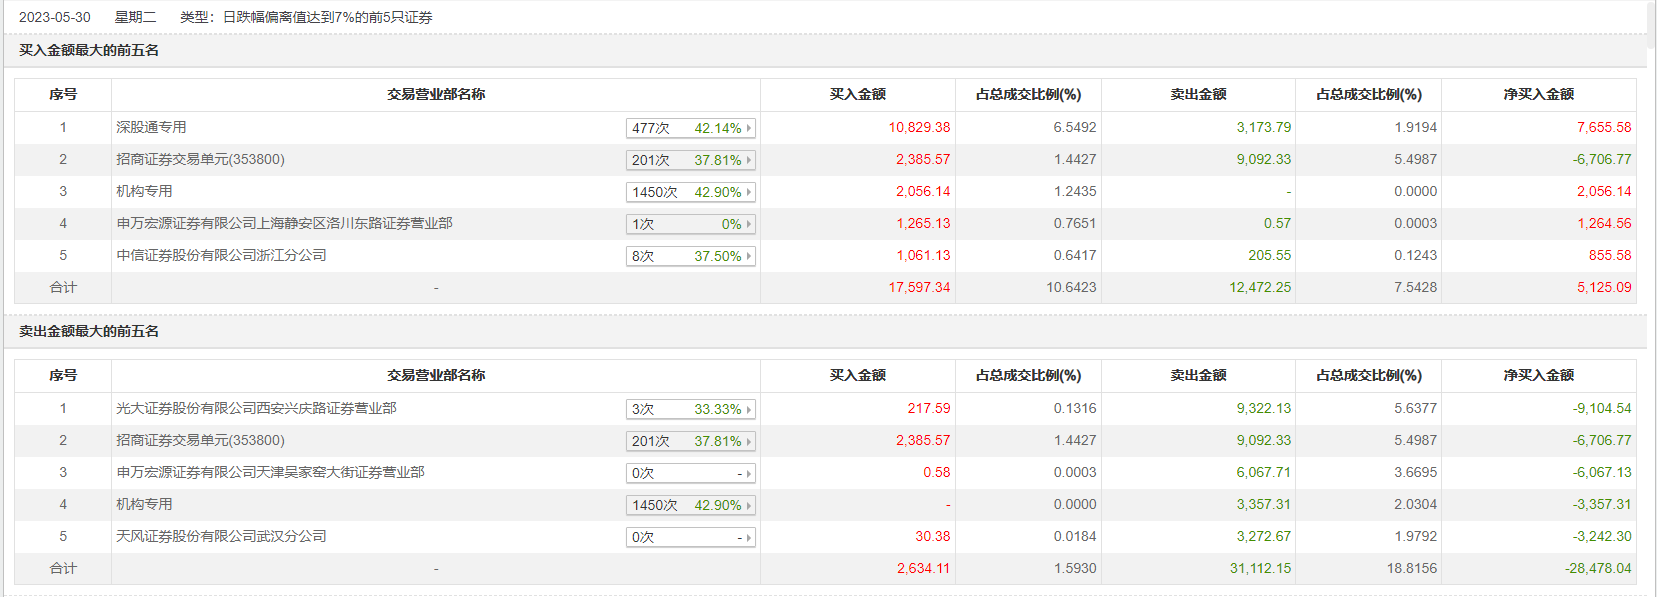This screenshot has width=1657, height=597.
Task: Click the scrollbar up arrow at top right
Action: 1651,6
